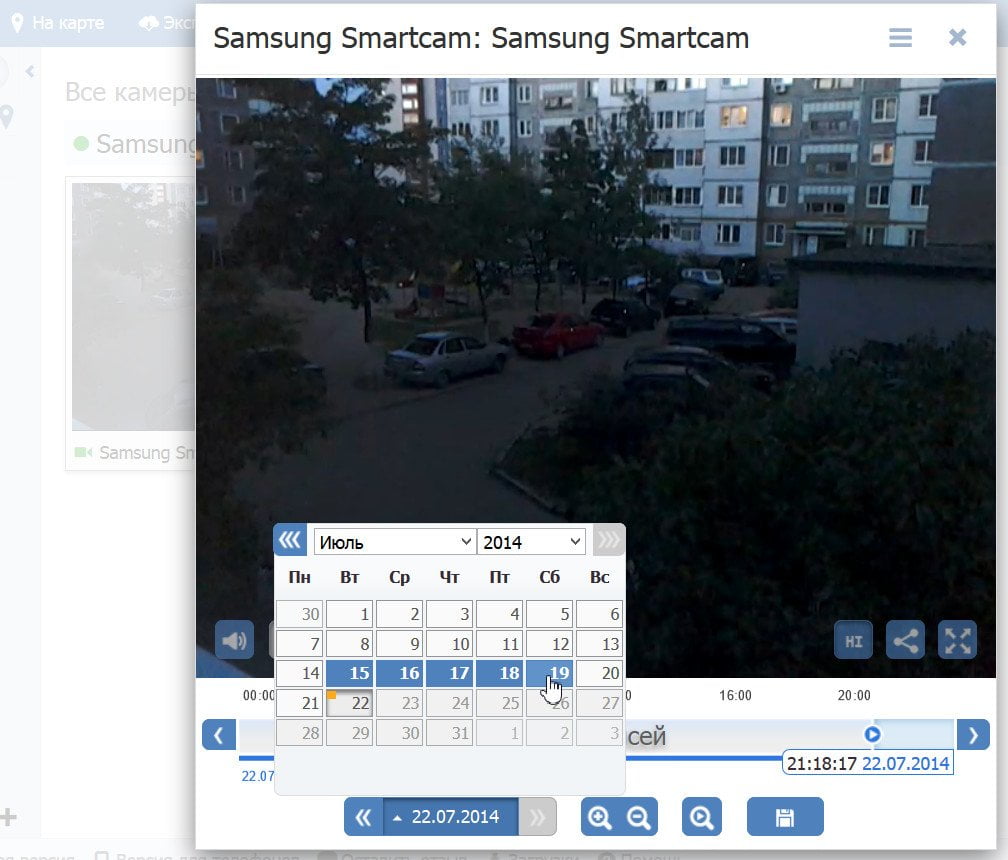Zoom in the timeline
1008x860 pixels.
[x=600, y=817]
